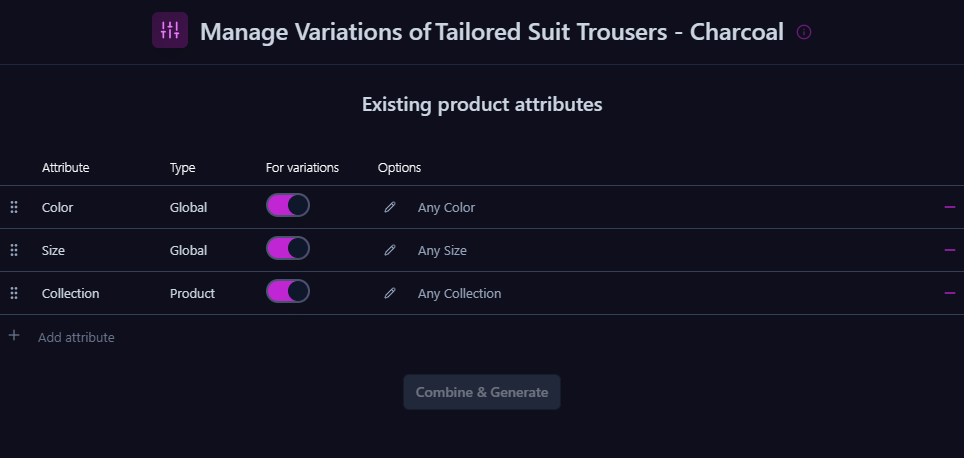This screenshot has width=964, height=458.
Task: Click the Add attribute link
Action: point(76,337)
